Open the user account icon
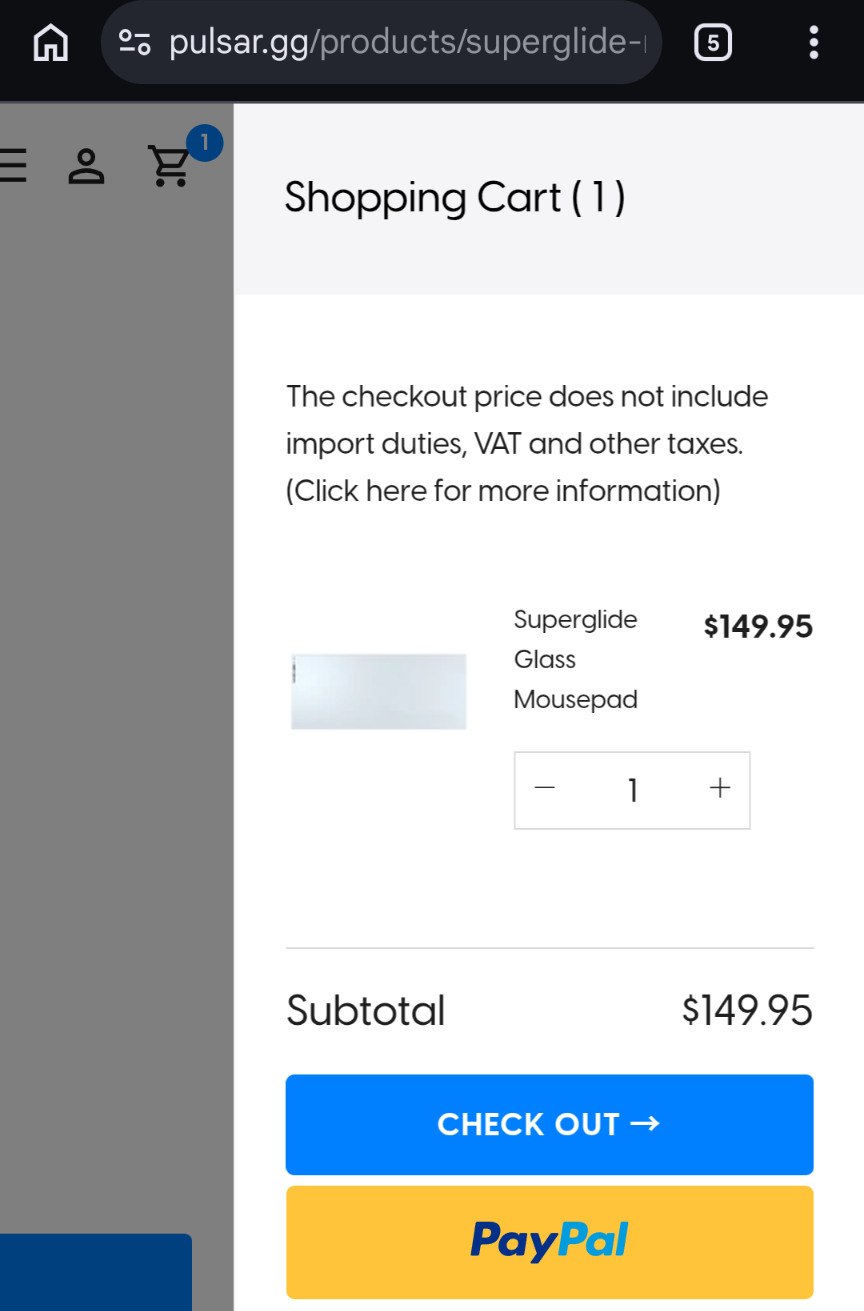This screenshot has height=1311, width=864. [x=86, y=167]
